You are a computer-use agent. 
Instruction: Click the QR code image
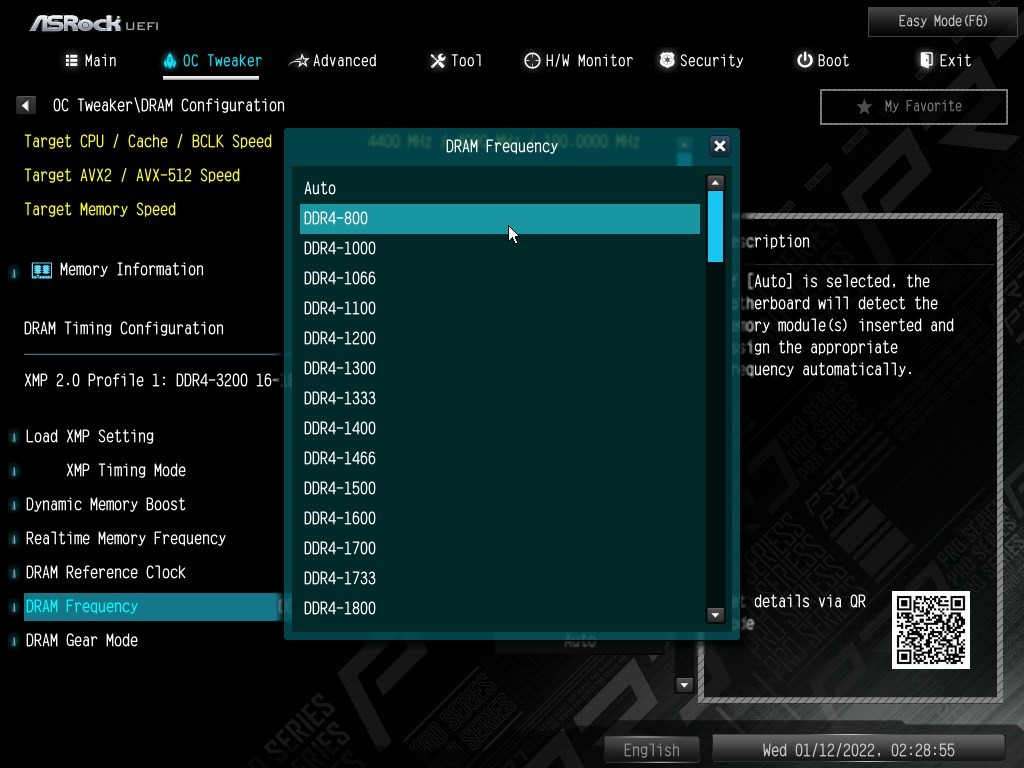pyautogui.click(x=930, y=630)
